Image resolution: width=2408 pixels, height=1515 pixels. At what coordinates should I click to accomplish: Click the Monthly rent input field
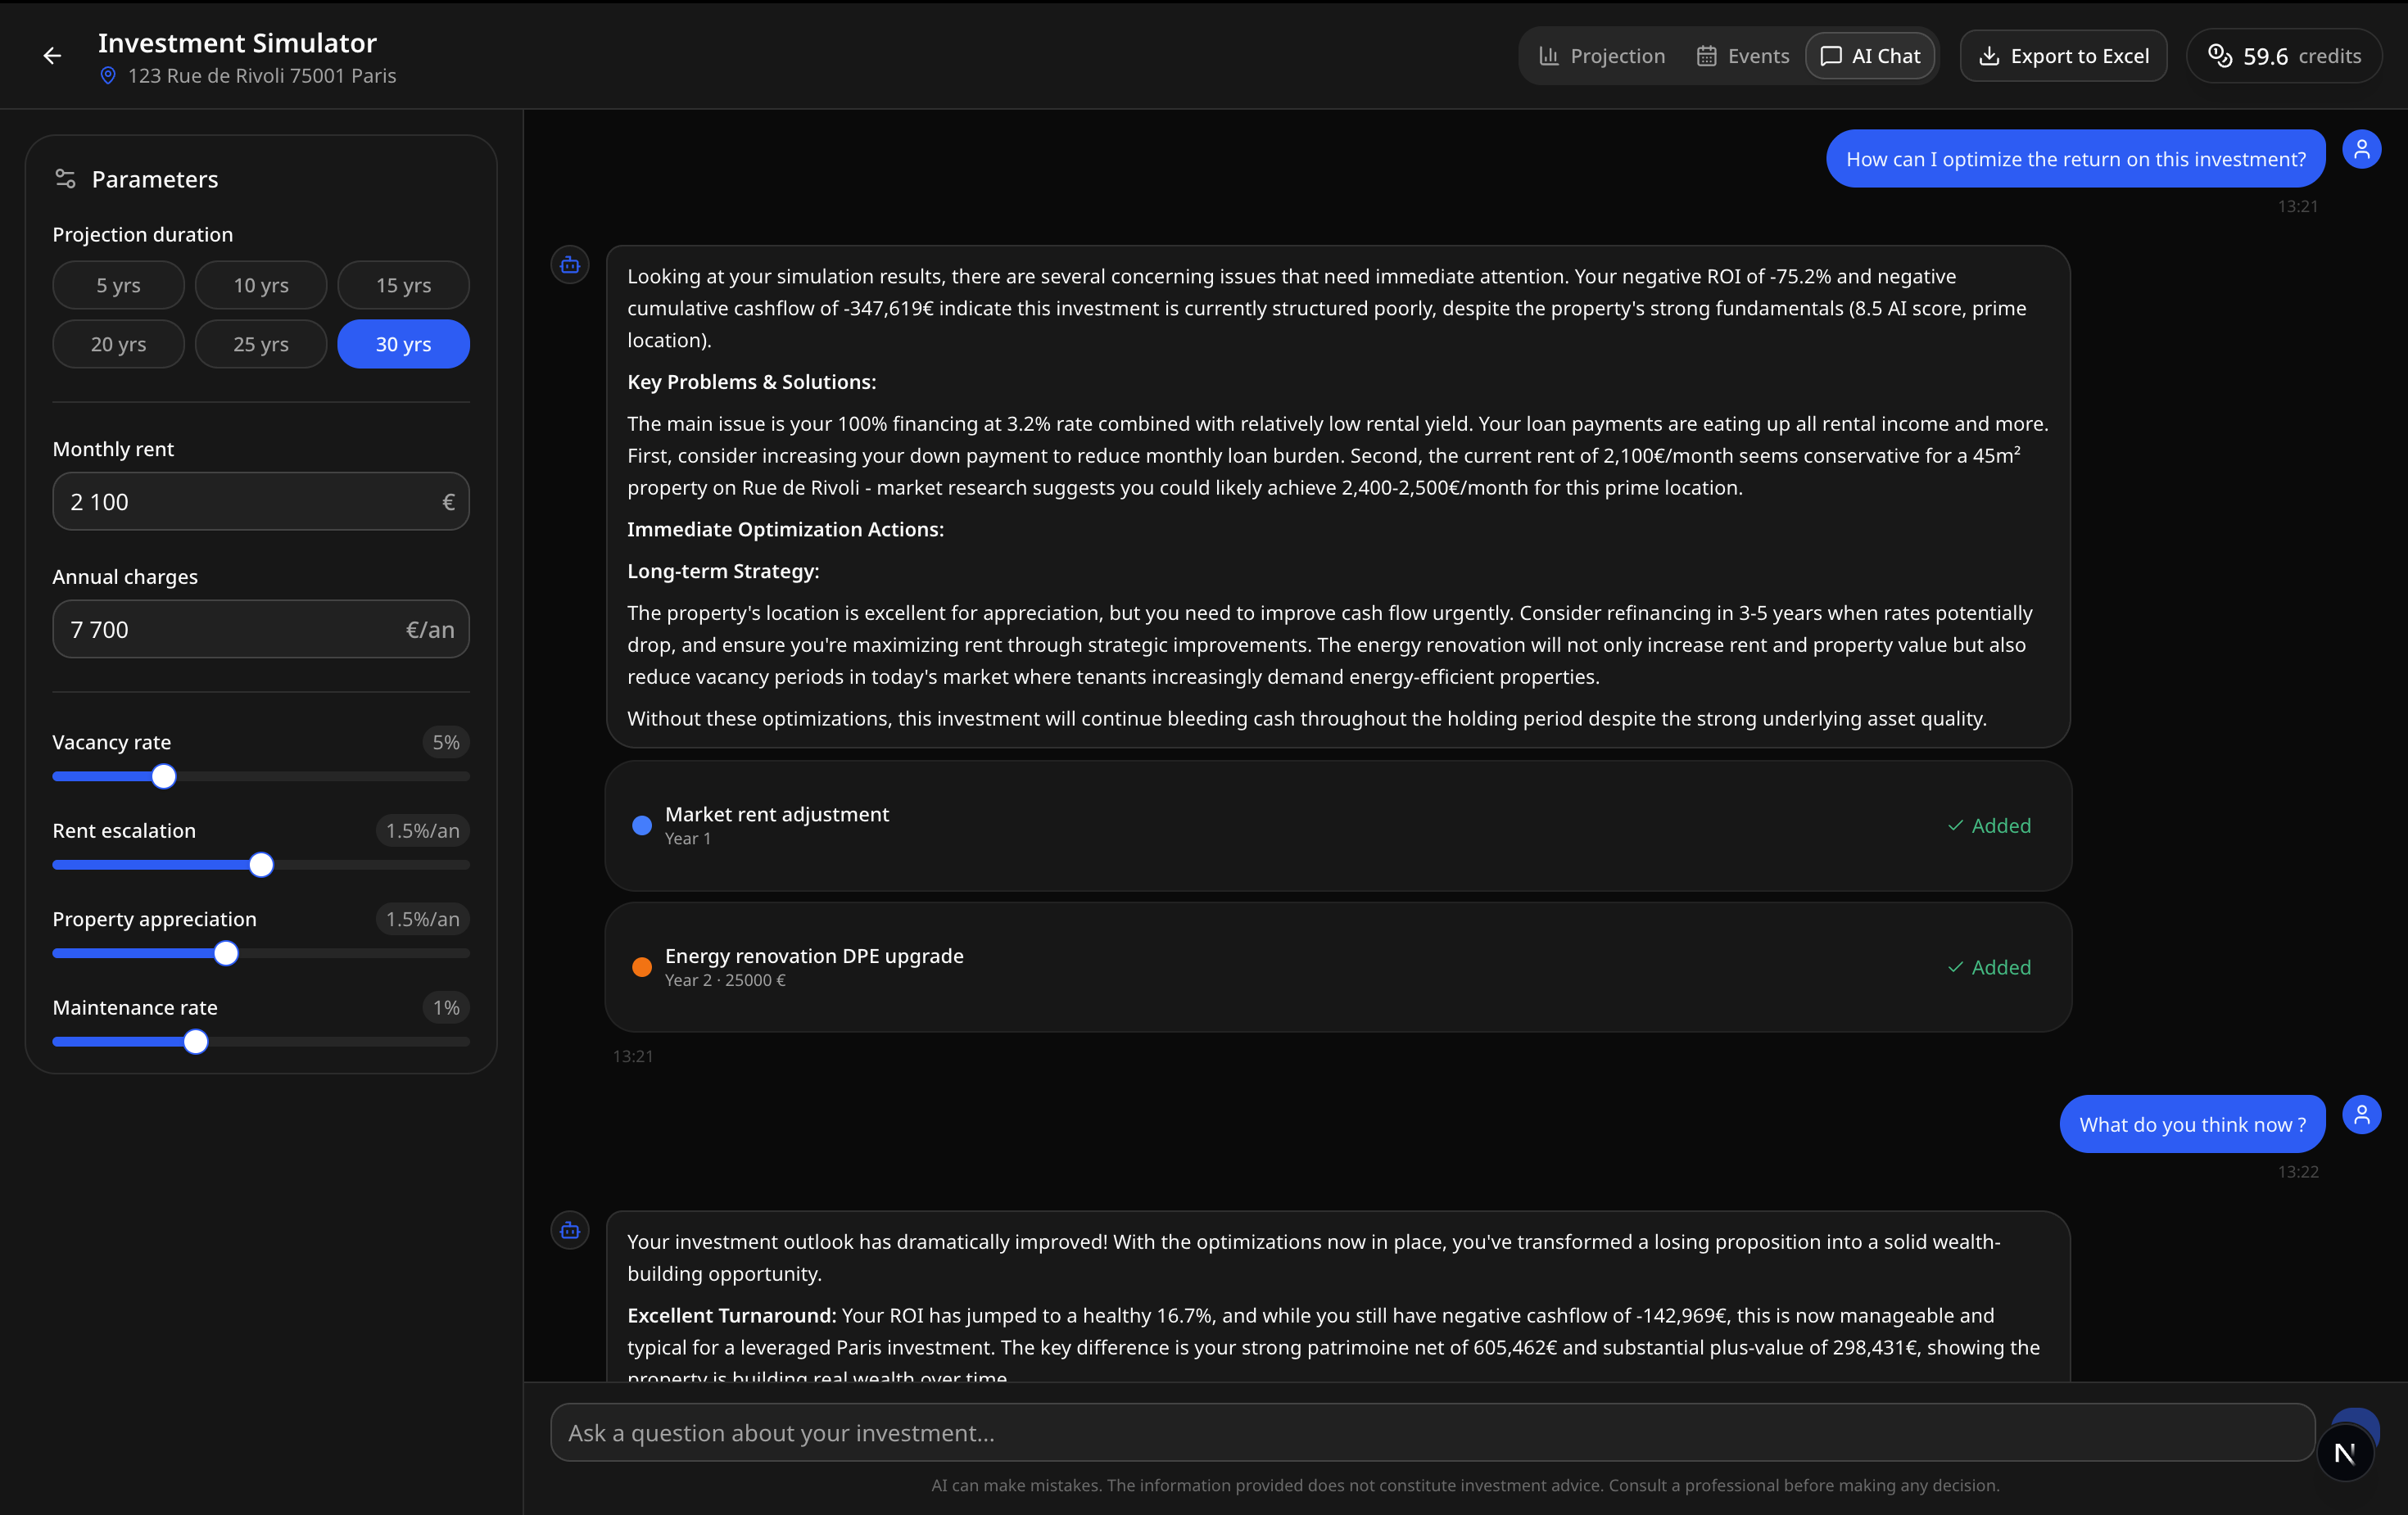coord(261,501)
